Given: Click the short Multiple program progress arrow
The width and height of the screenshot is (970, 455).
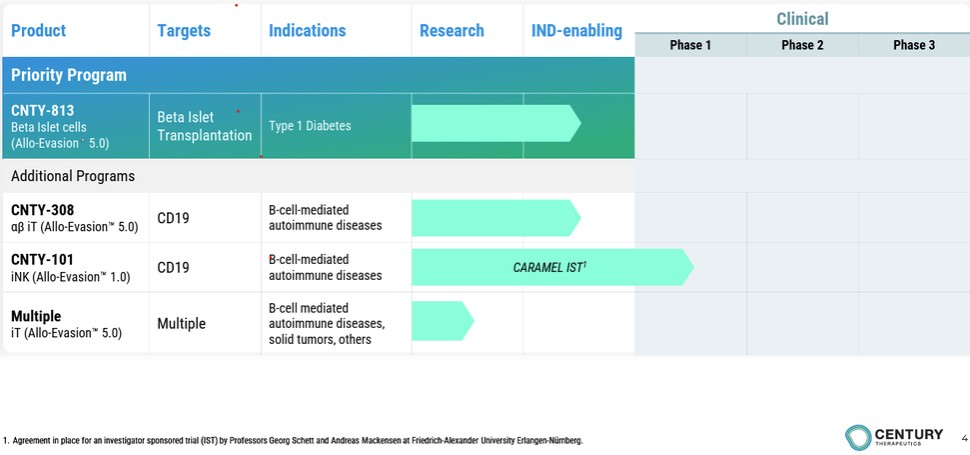Looking at the screenshot, I should coord(441,320).
